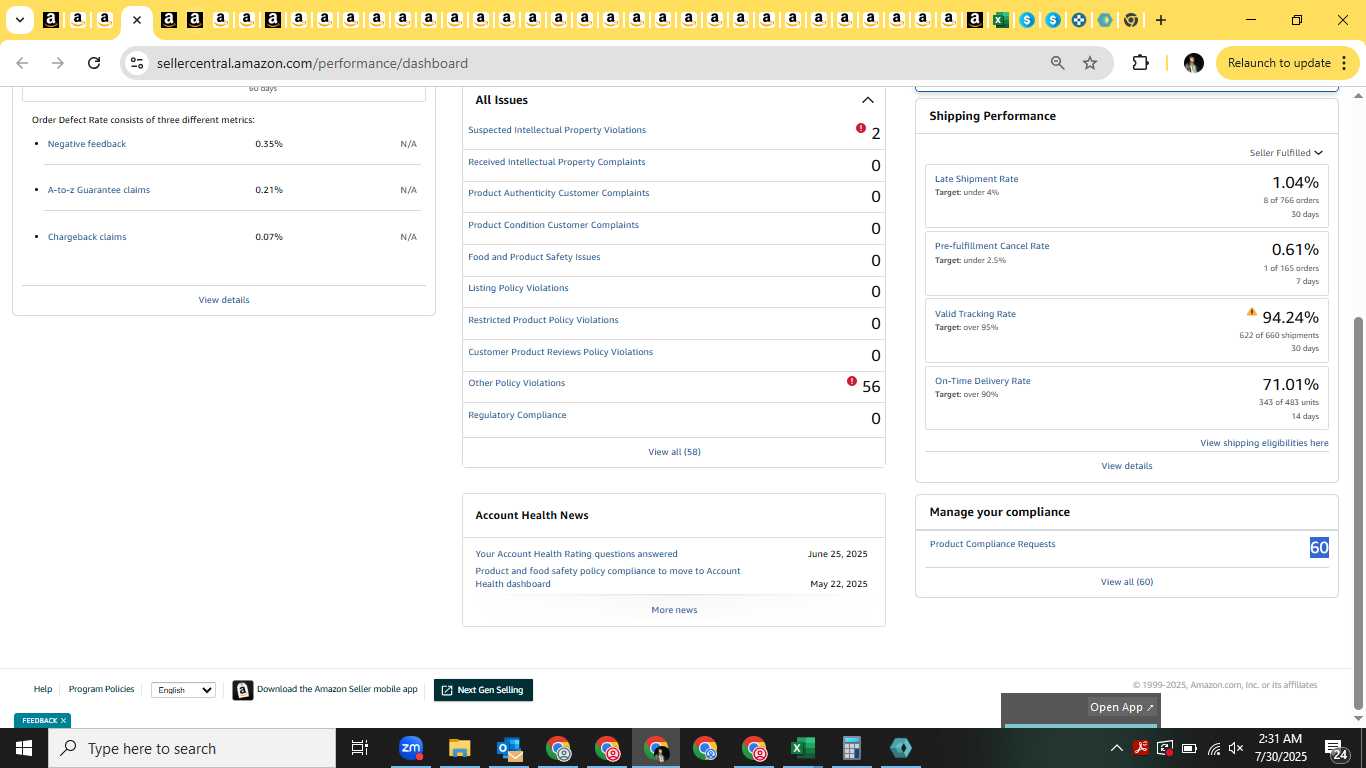Dismiss the FEEDBACK tab with its X
Viewport: 1366px width, 768px height.
click(63, 720)
